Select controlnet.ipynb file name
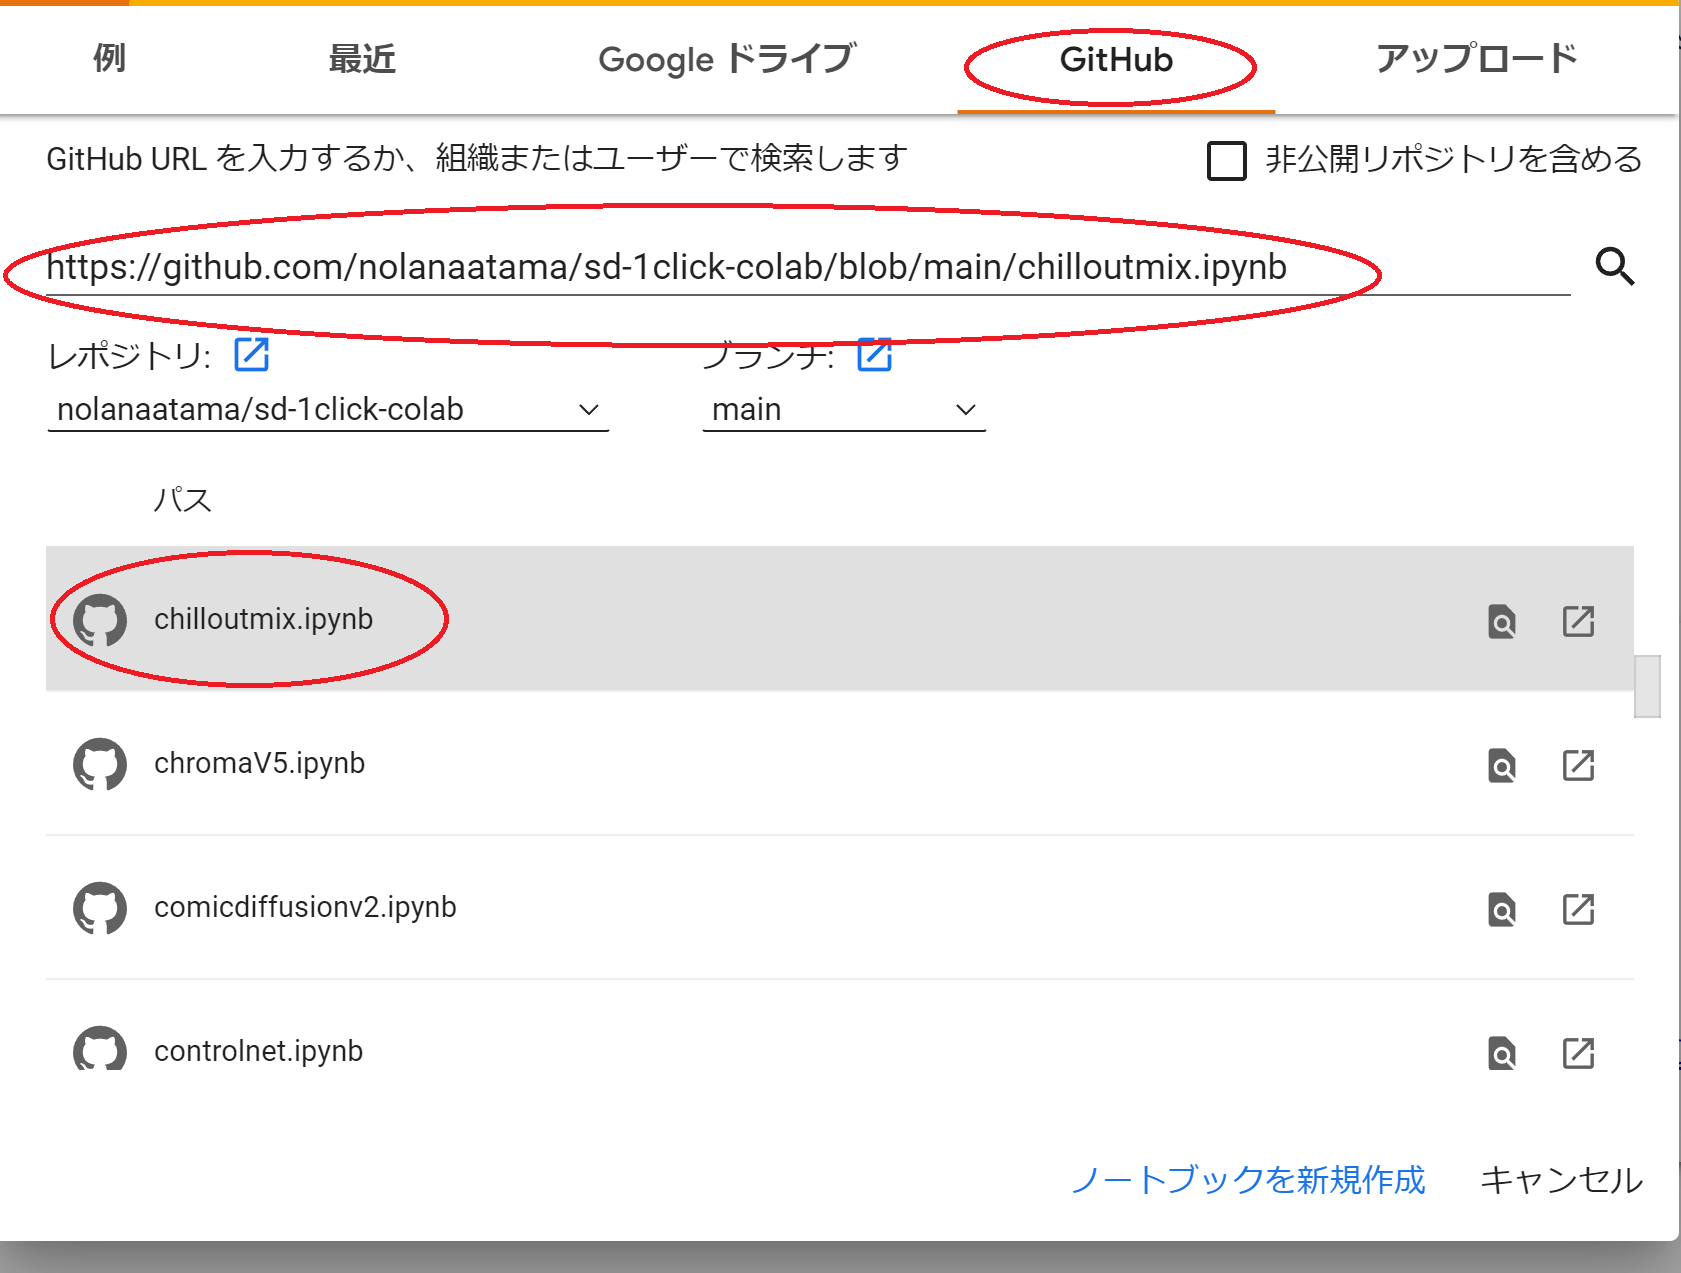The image size is (1681, 1273). tap(258, 1051)
